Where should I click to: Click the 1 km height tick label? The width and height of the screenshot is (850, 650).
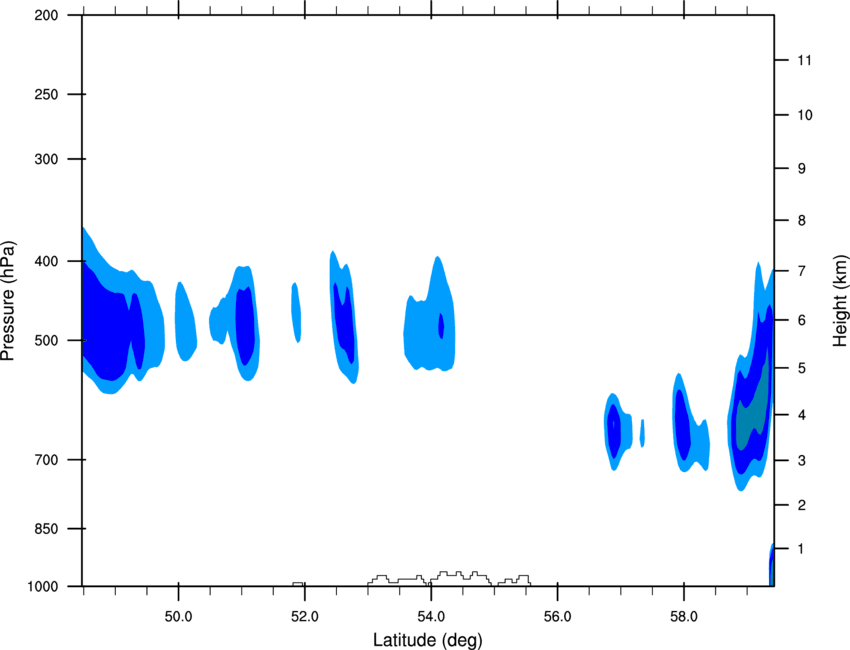[x=799, y=549]
